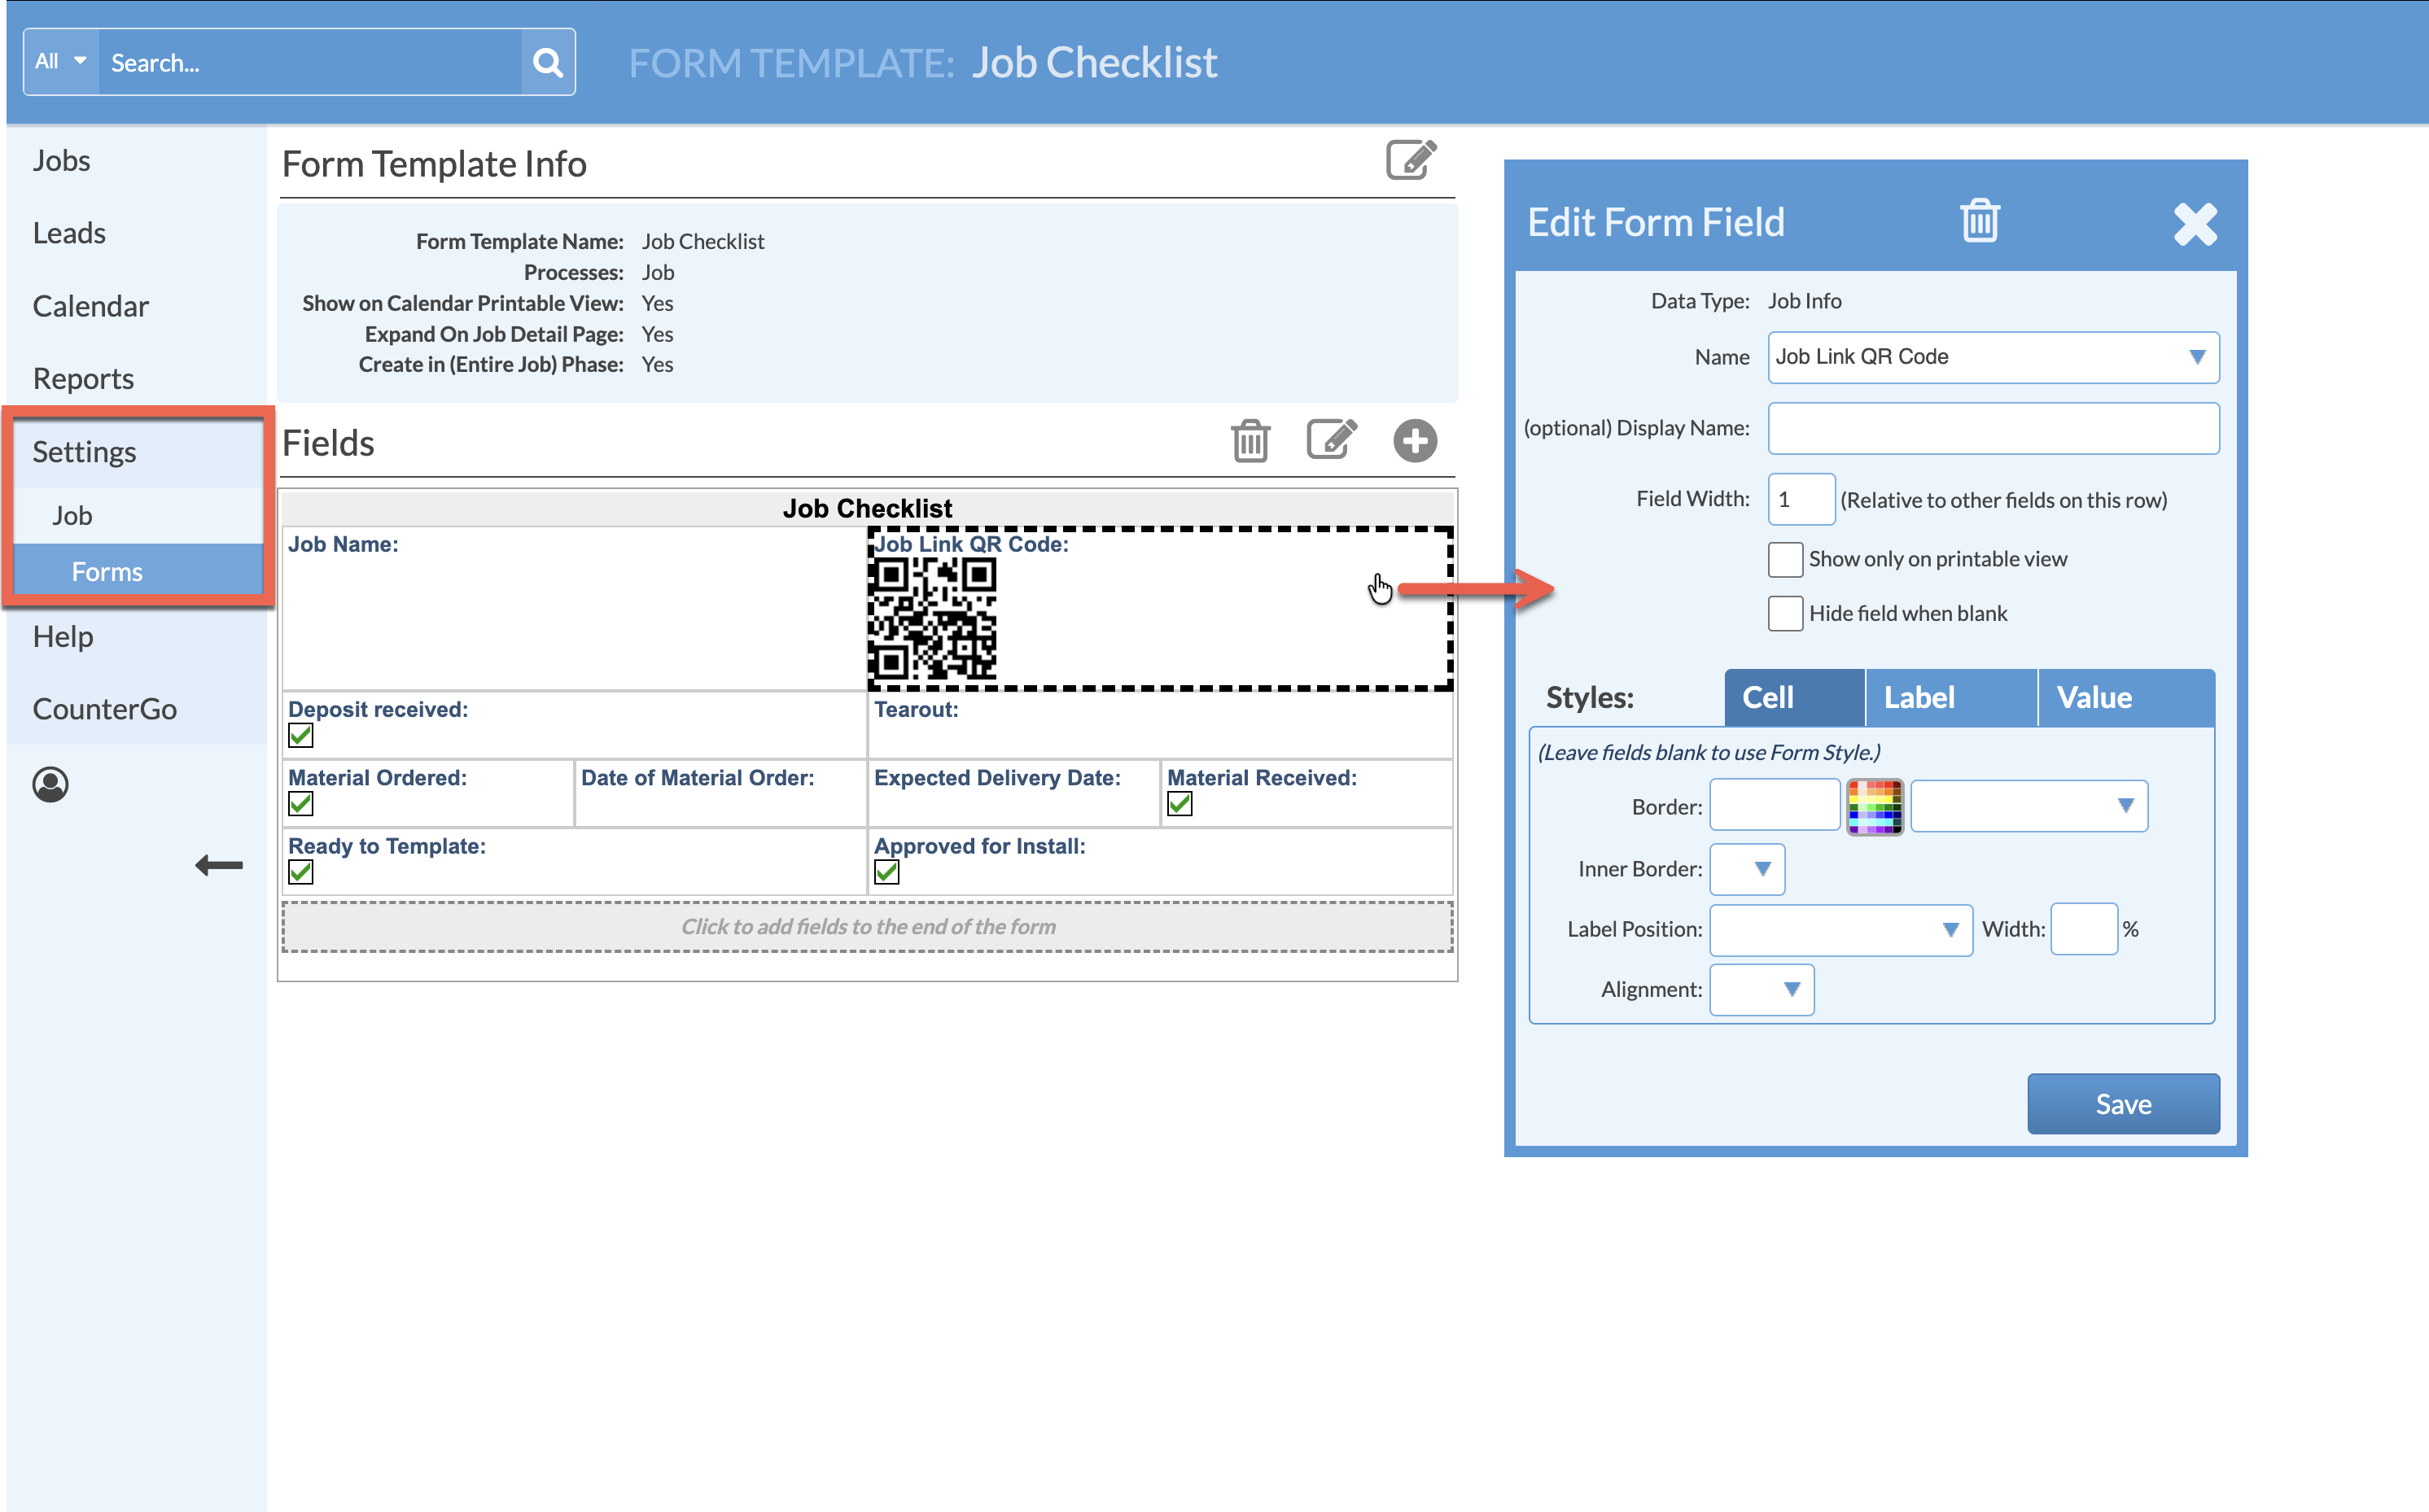Select Date of Material Order field

point(720,794)
